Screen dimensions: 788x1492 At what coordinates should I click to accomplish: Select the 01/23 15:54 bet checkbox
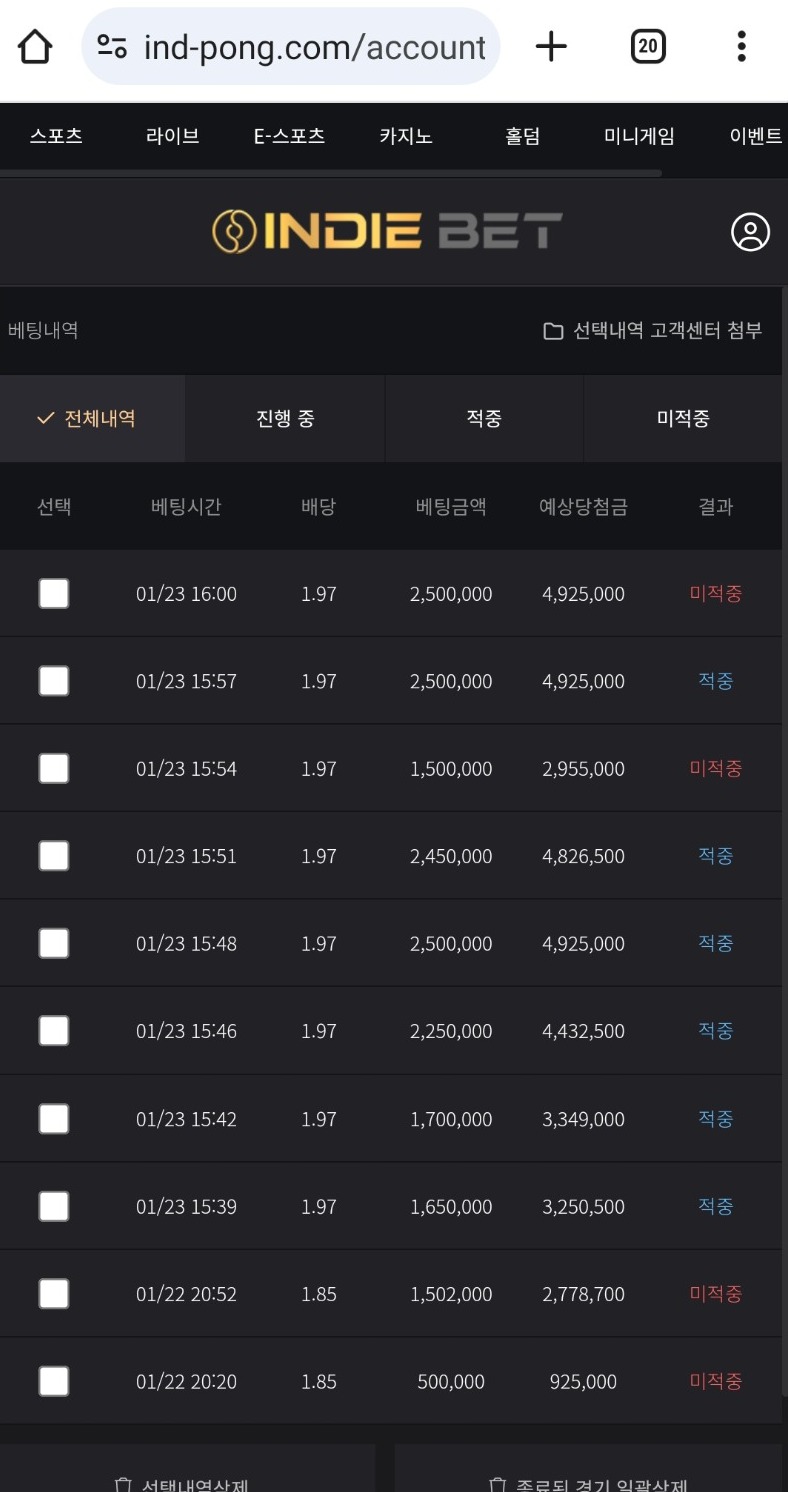54,769
